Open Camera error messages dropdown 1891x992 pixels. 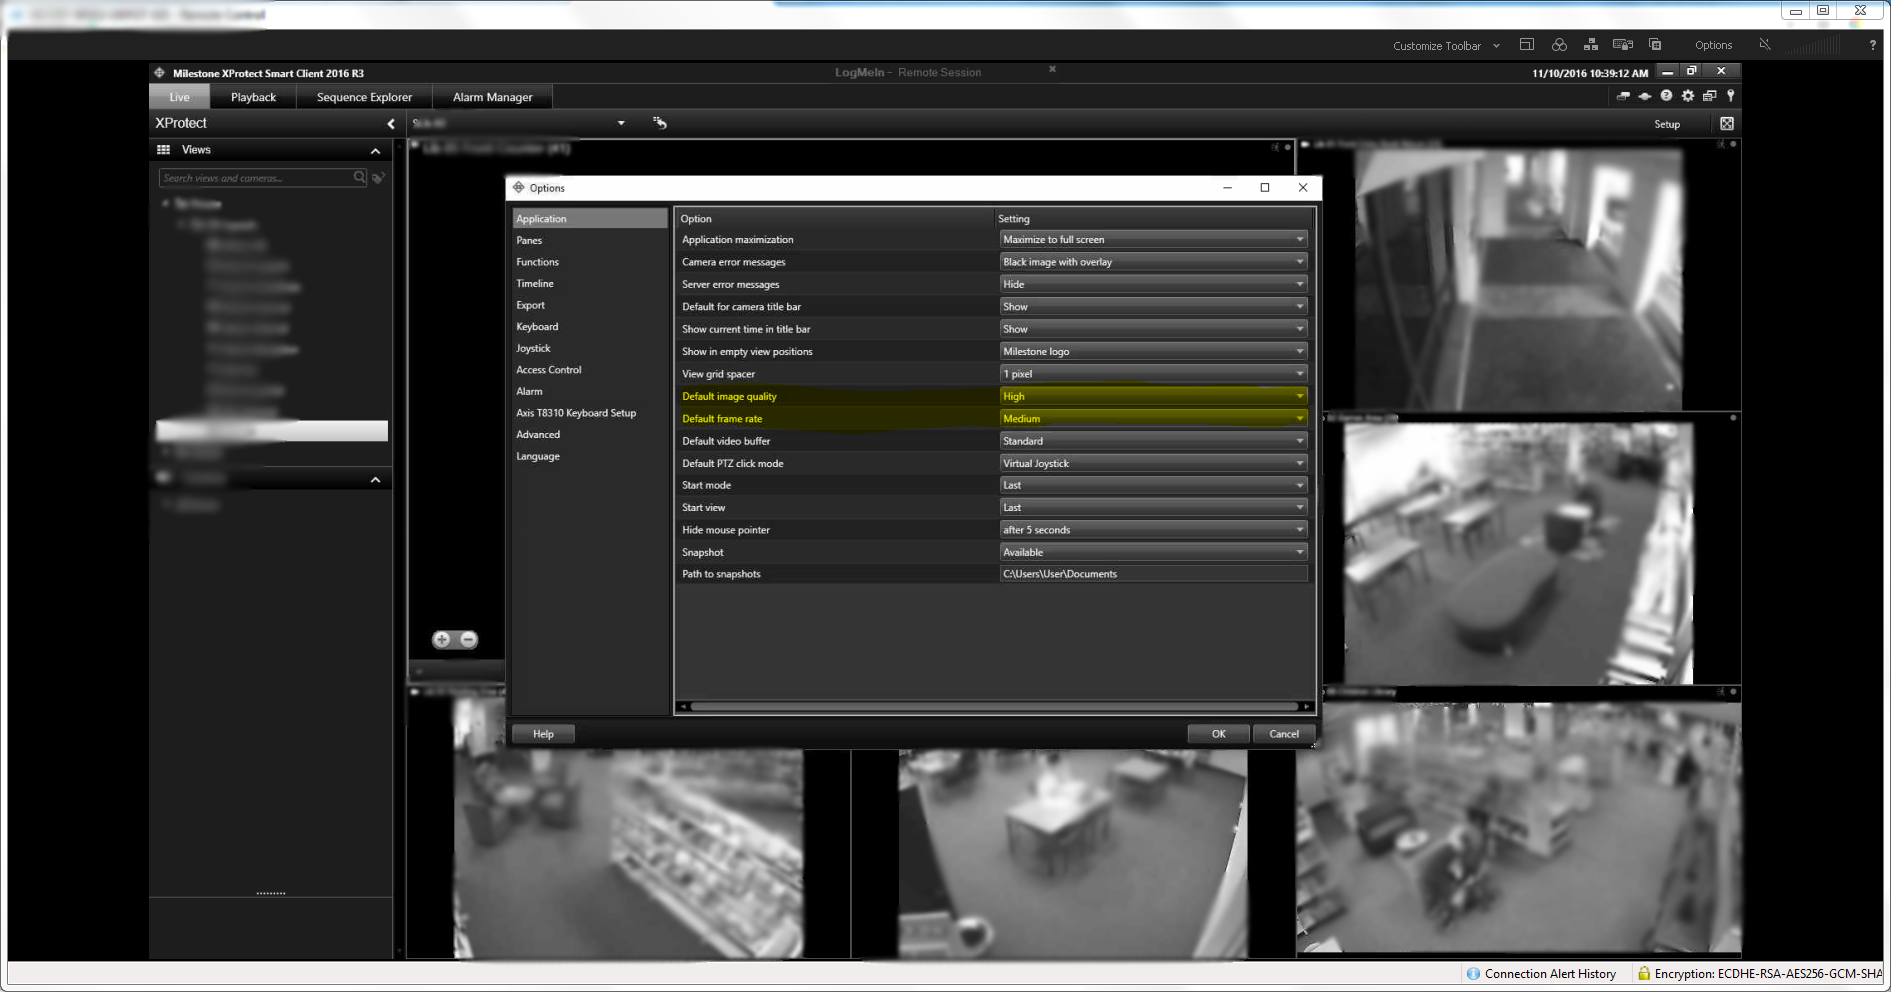tap(1153, 262)
